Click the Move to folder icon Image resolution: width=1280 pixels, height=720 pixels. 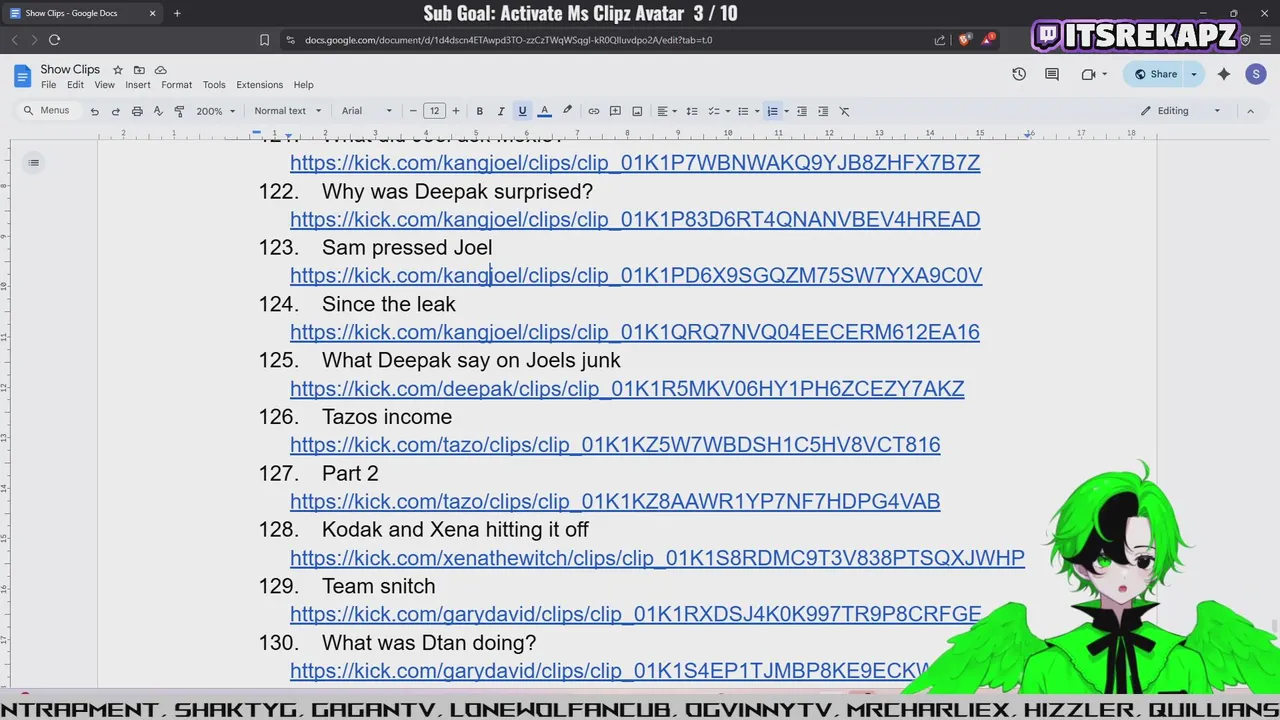coord(139,70)
